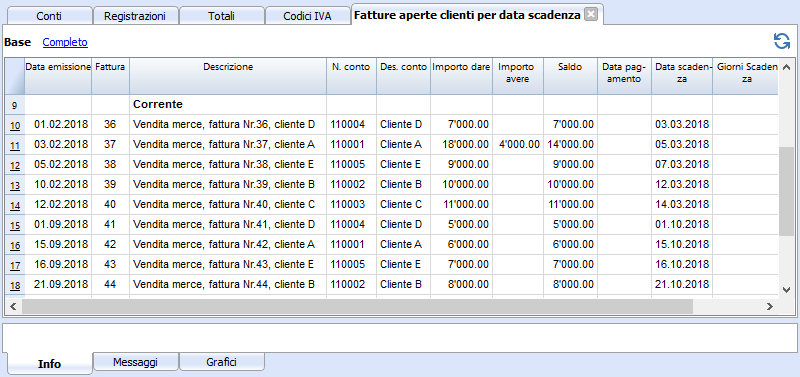Click the 11'000.00 Importo dare cell

pos(461,205)
